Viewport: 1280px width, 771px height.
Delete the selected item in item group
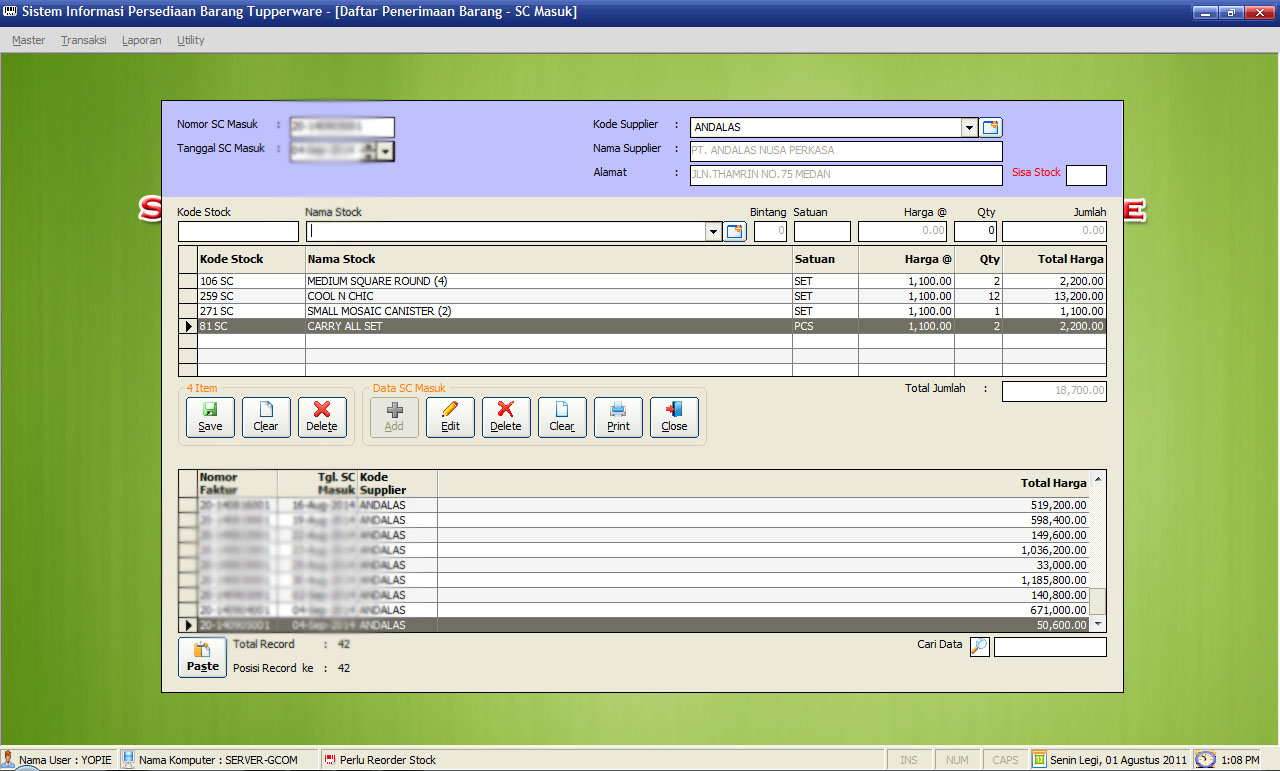(322, 417)
